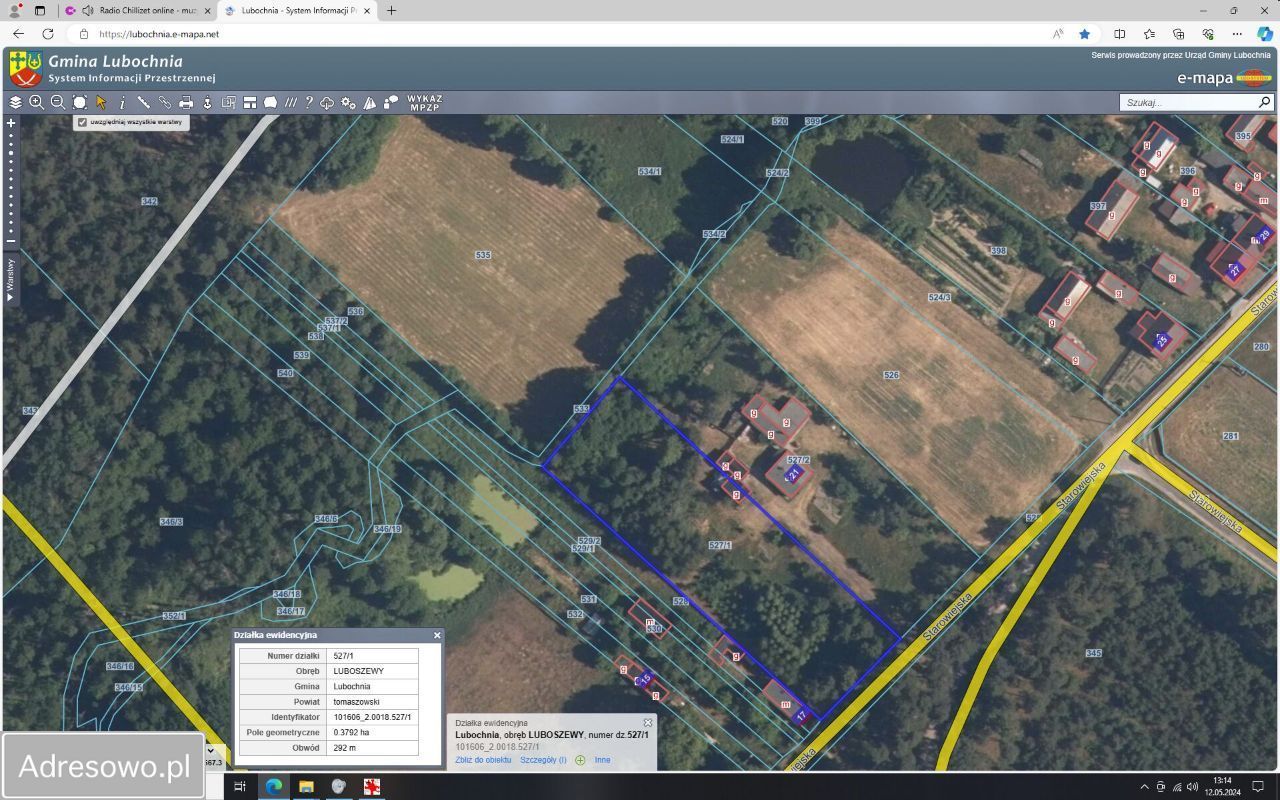Select the zoom in magnifier tool

point(37,102)
